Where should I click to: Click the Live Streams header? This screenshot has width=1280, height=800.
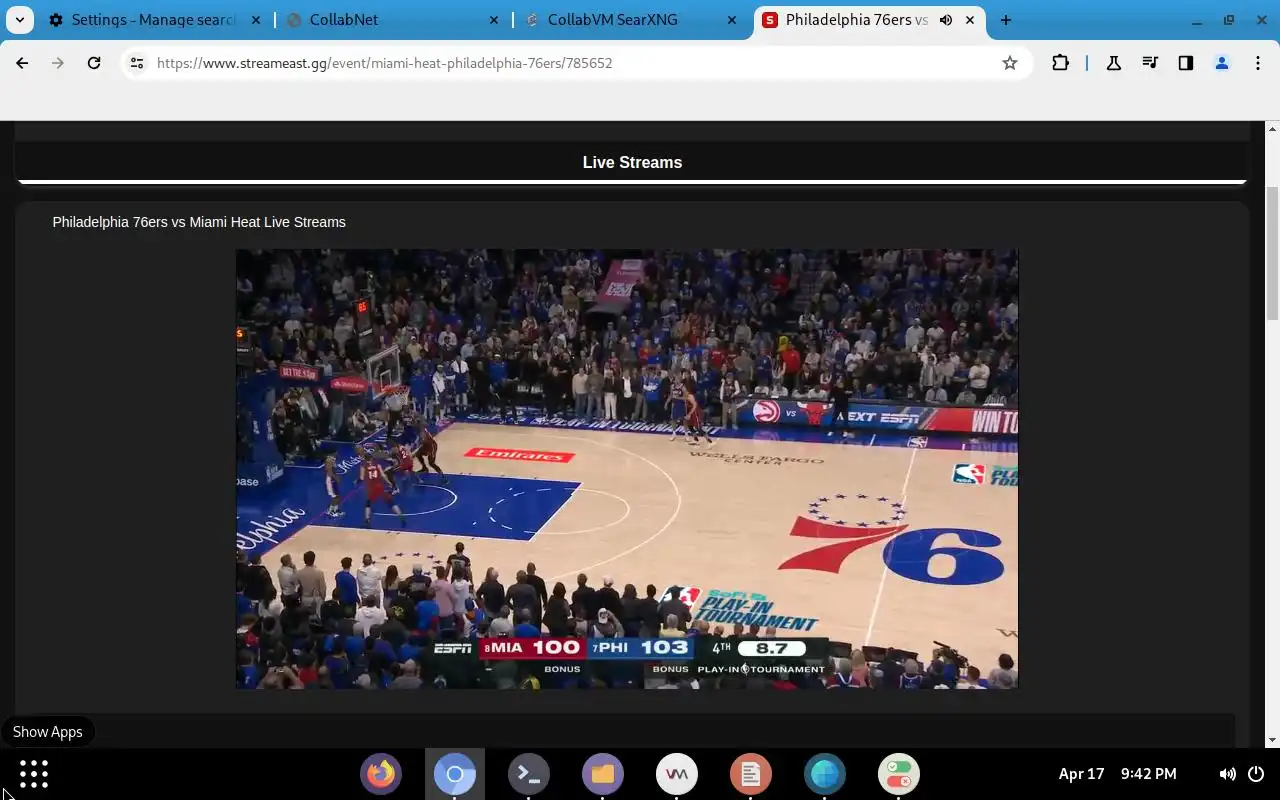click(632, 162)
